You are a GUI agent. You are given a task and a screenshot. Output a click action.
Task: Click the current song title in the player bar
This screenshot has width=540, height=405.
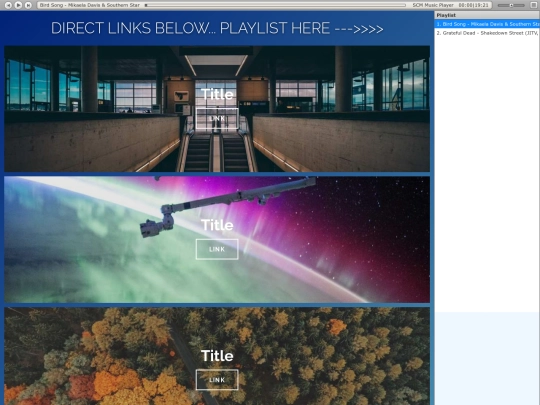90,5
